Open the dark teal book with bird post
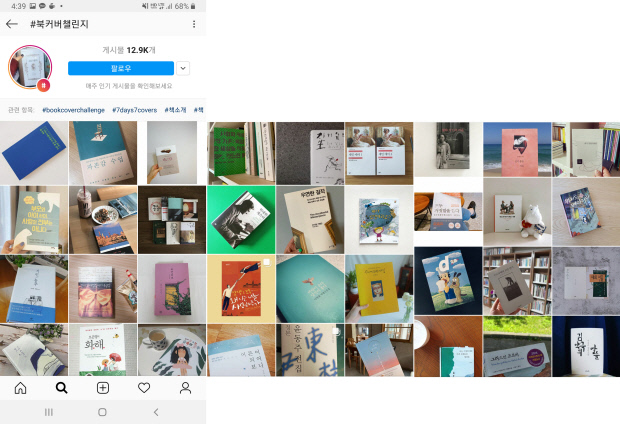 point(310,289)
